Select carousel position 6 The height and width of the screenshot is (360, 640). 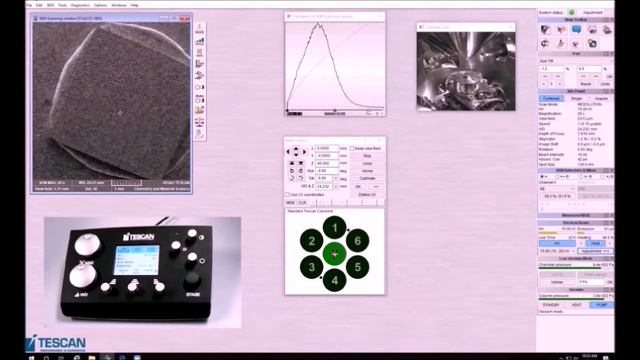tap(358, 241)
